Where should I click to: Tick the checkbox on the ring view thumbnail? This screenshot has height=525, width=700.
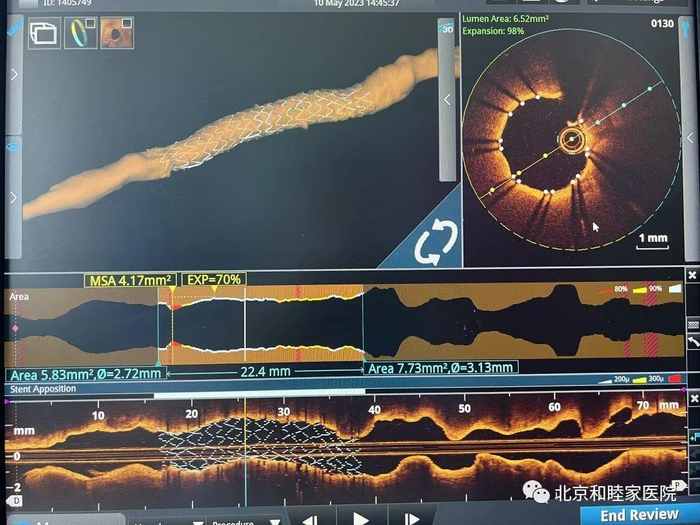(x=90, y=23)
